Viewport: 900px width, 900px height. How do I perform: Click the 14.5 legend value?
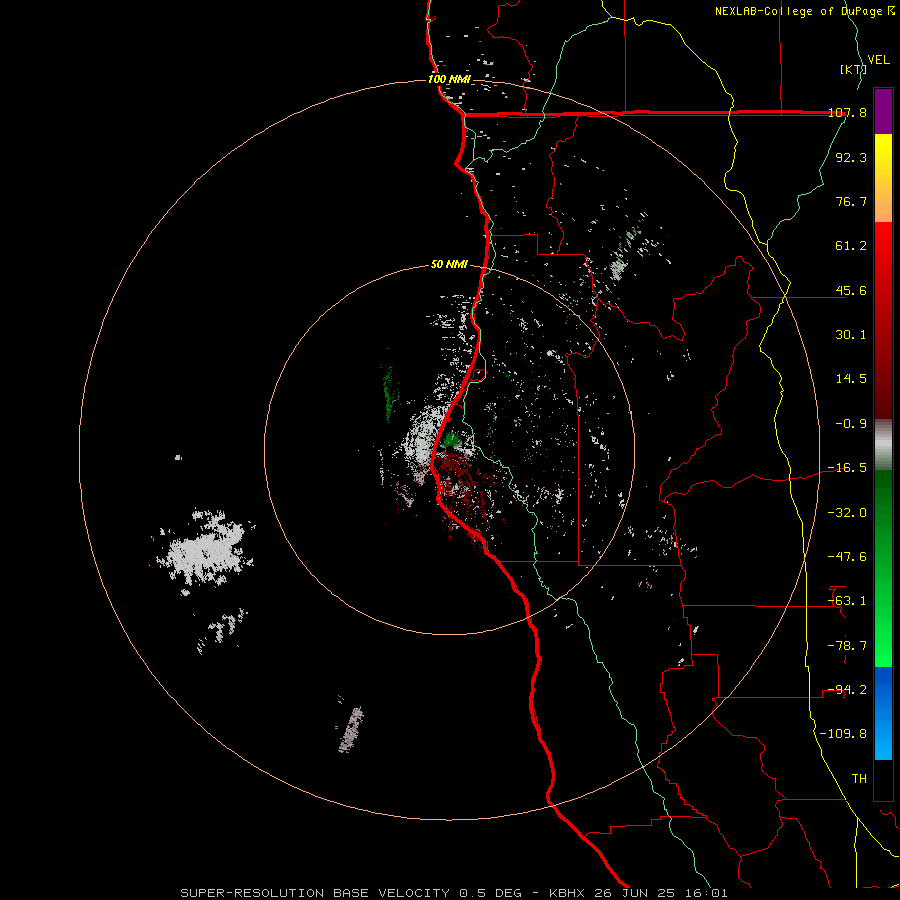click(x=851, y=379)
